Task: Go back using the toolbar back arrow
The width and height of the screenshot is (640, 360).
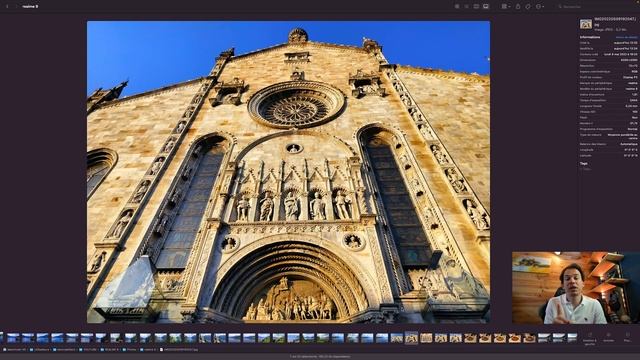Action: [x=7, y=7]
